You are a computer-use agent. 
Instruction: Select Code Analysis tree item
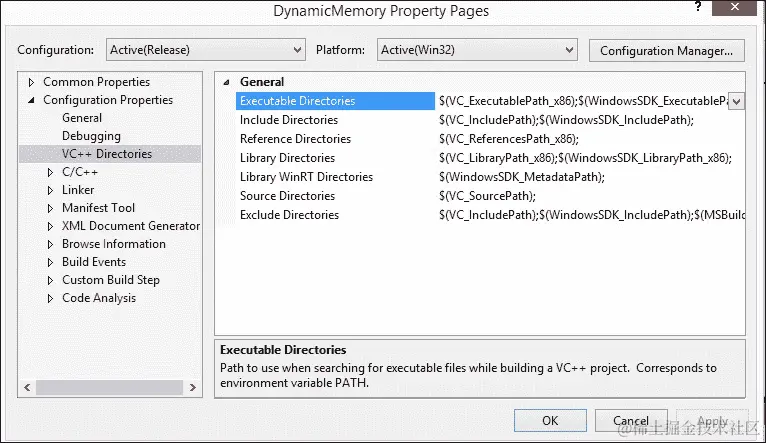[x=99, y=298]
